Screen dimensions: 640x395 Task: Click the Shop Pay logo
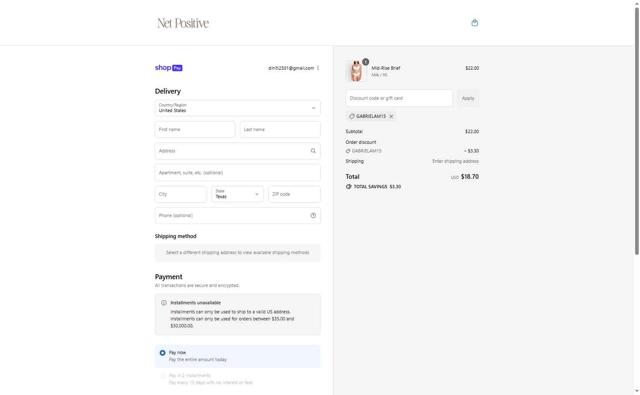click(x=169, y=68)
